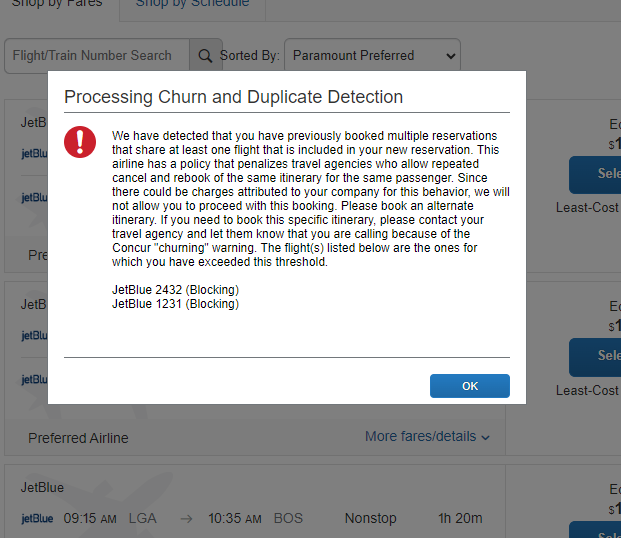Click the 09:15 AM departure time
Screen dimensions: 621x538
tap(90, 518)
